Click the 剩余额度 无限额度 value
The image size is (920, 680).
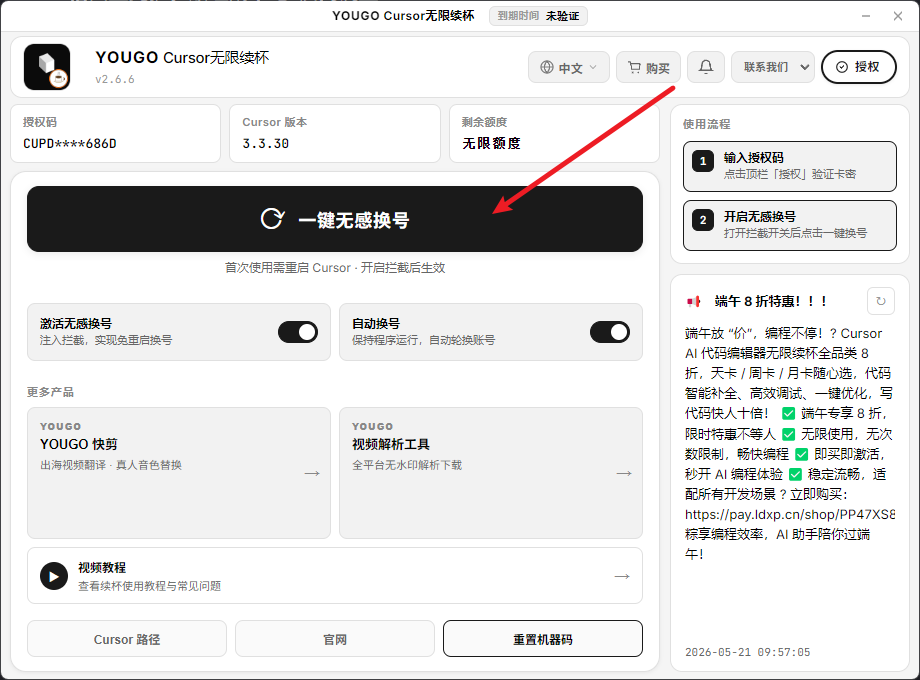[x=491, y=144]
